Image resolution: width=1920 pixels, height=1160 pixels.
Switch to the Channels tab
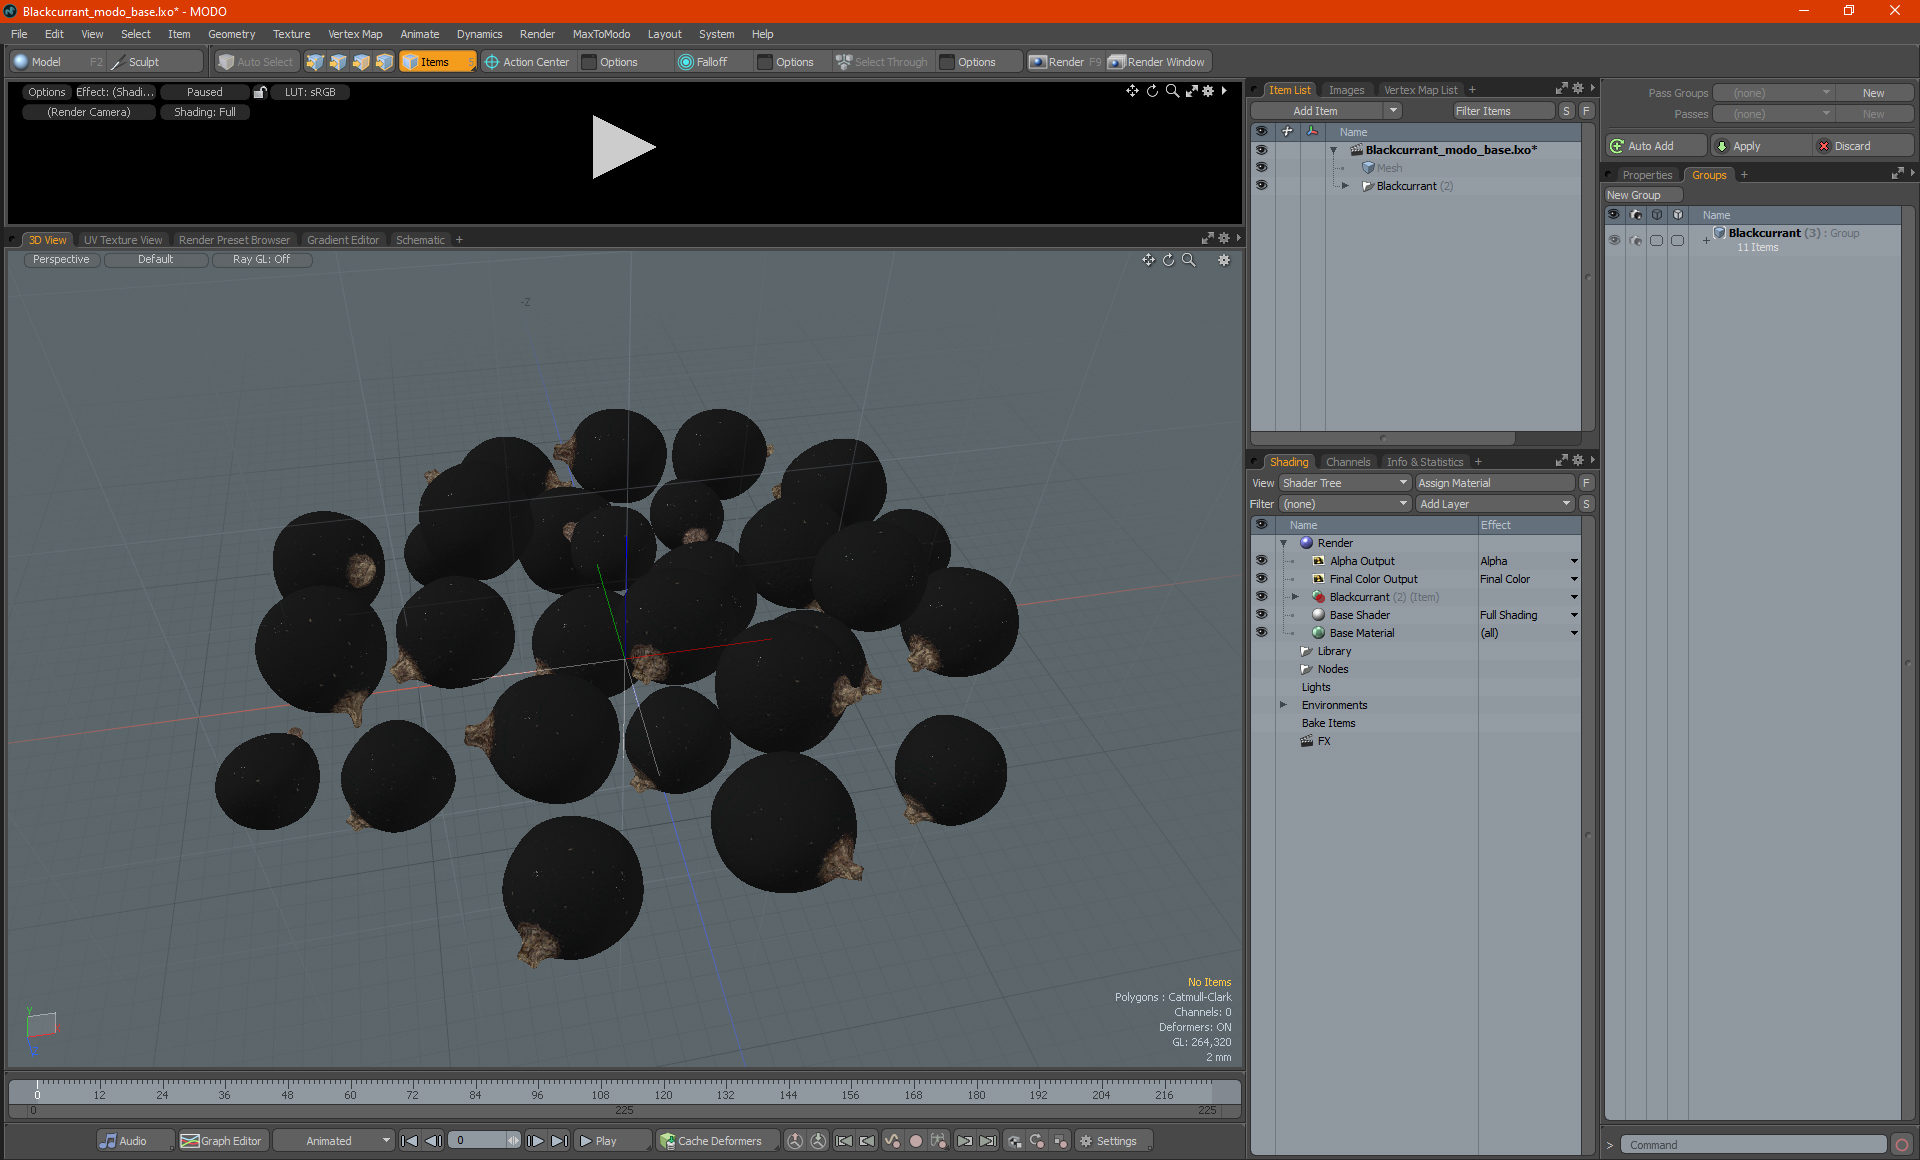click(1347, 462)
